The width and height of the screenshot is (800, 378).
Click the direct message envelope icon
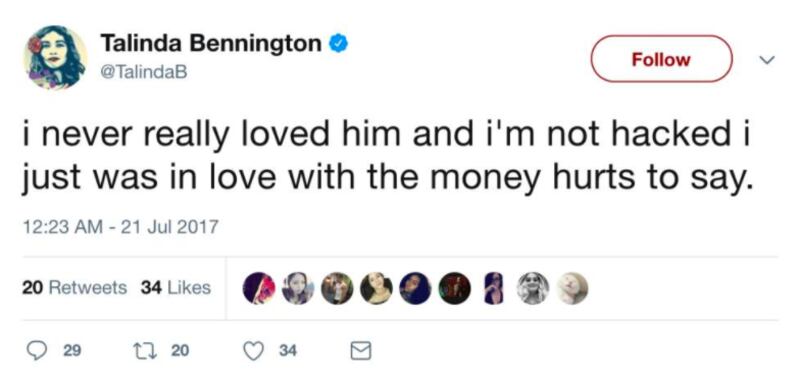360,350
